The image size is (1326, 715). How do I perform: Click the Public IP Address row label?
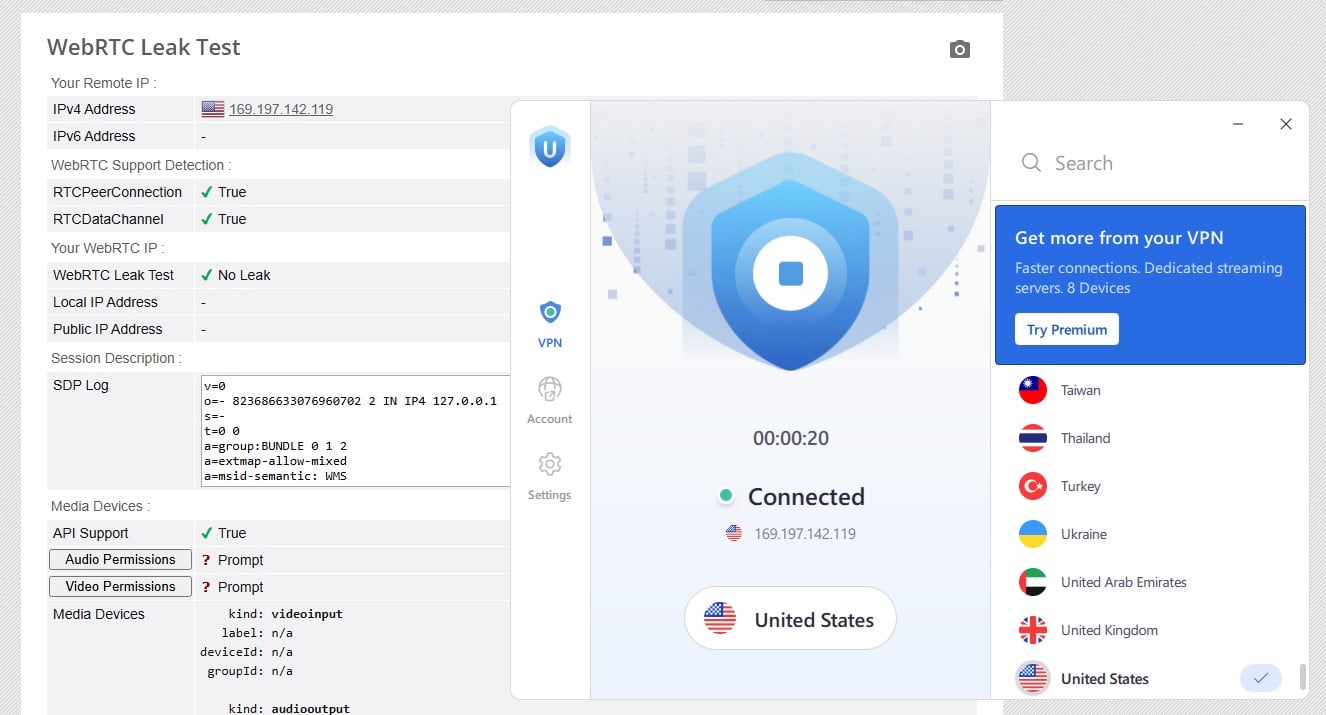pos(108,329)
